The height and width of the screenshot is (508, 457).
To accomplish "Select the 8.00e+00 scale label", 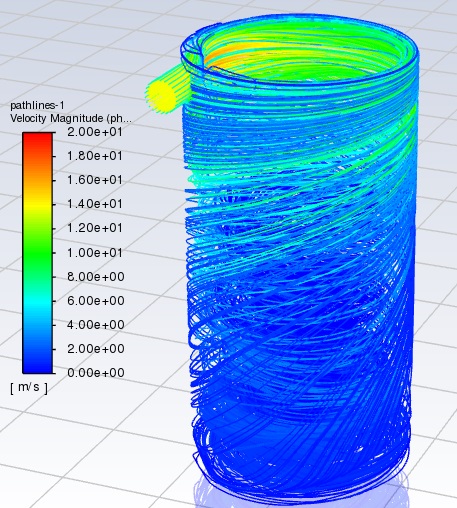I will [x=96, y=277].
